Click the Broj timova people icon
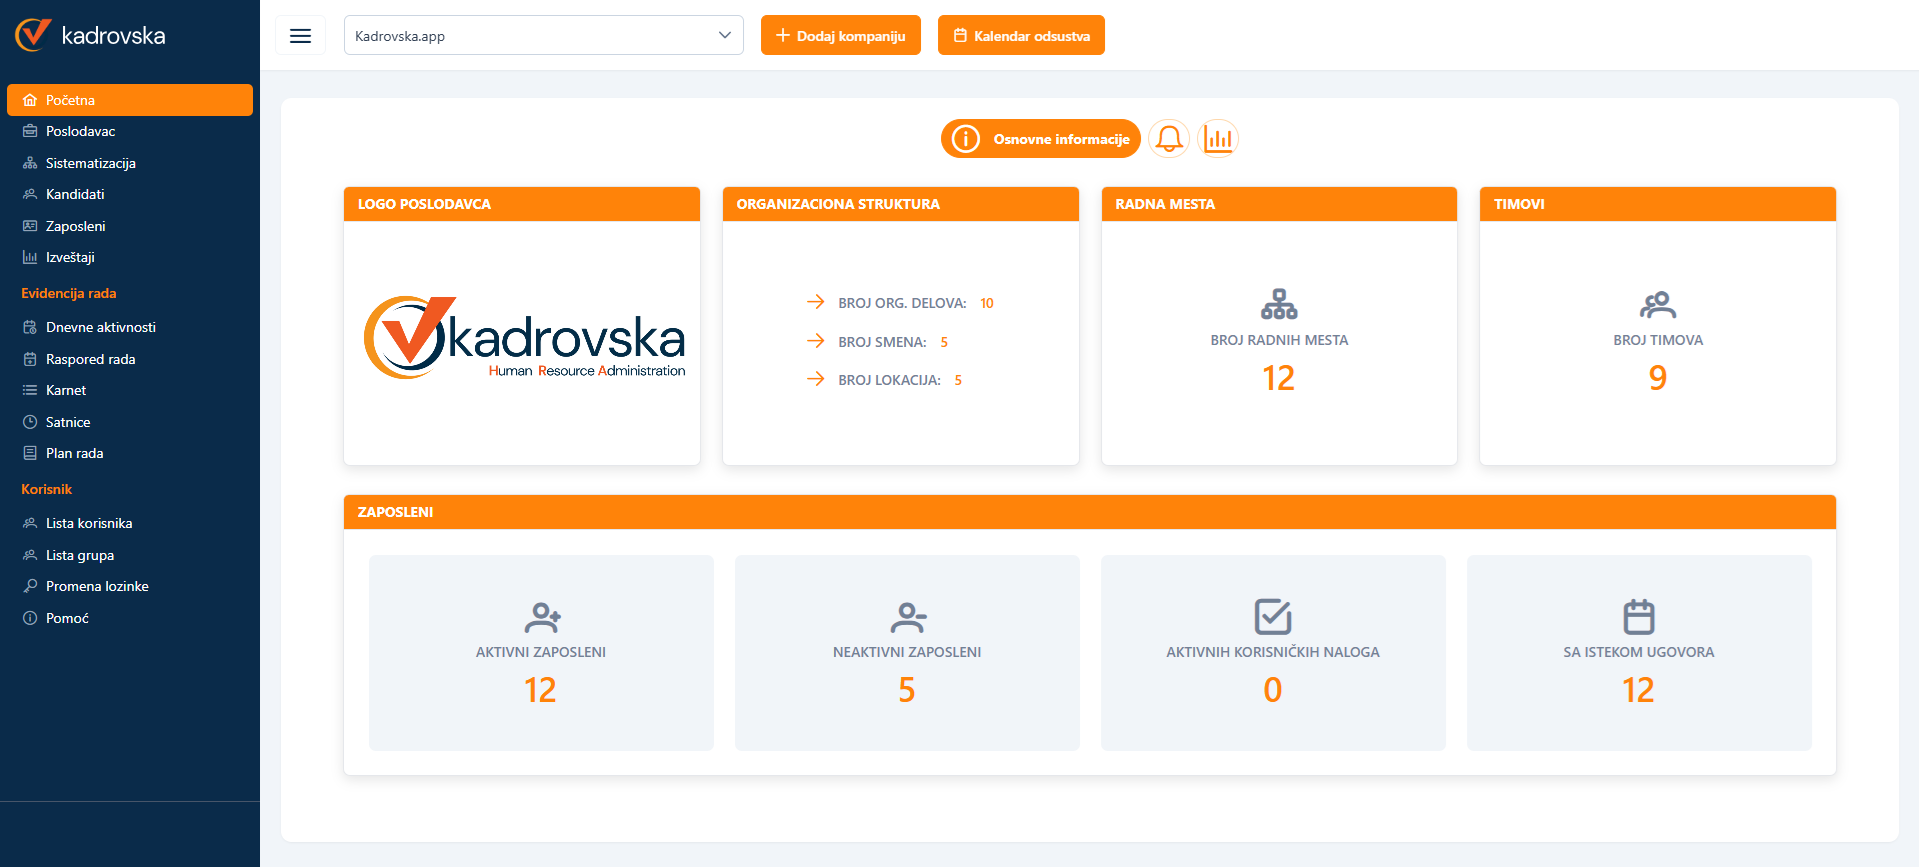 point(1657,304)
